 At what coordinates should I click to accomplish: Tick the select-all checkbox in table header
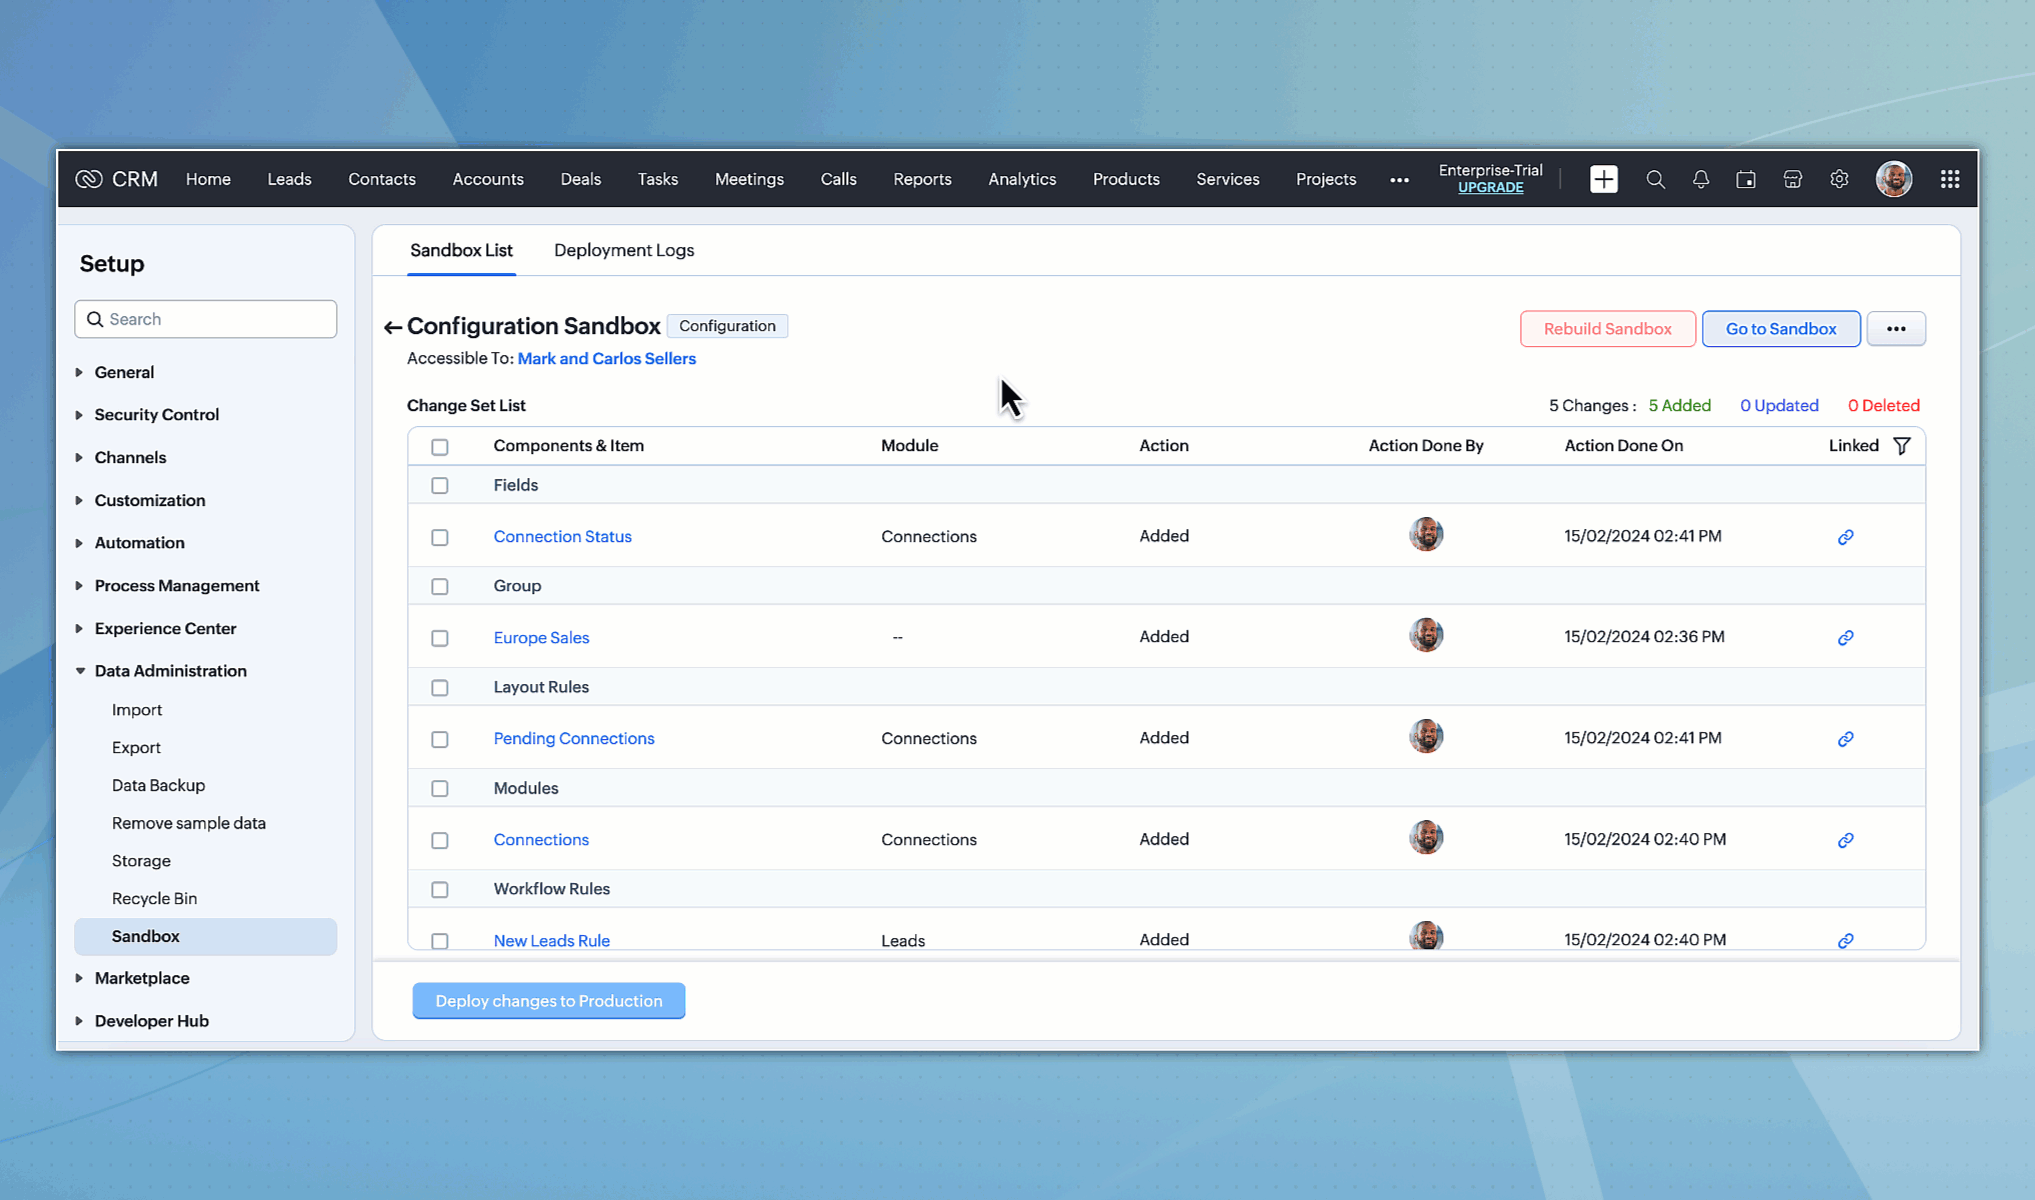click(x=439, y=447)
